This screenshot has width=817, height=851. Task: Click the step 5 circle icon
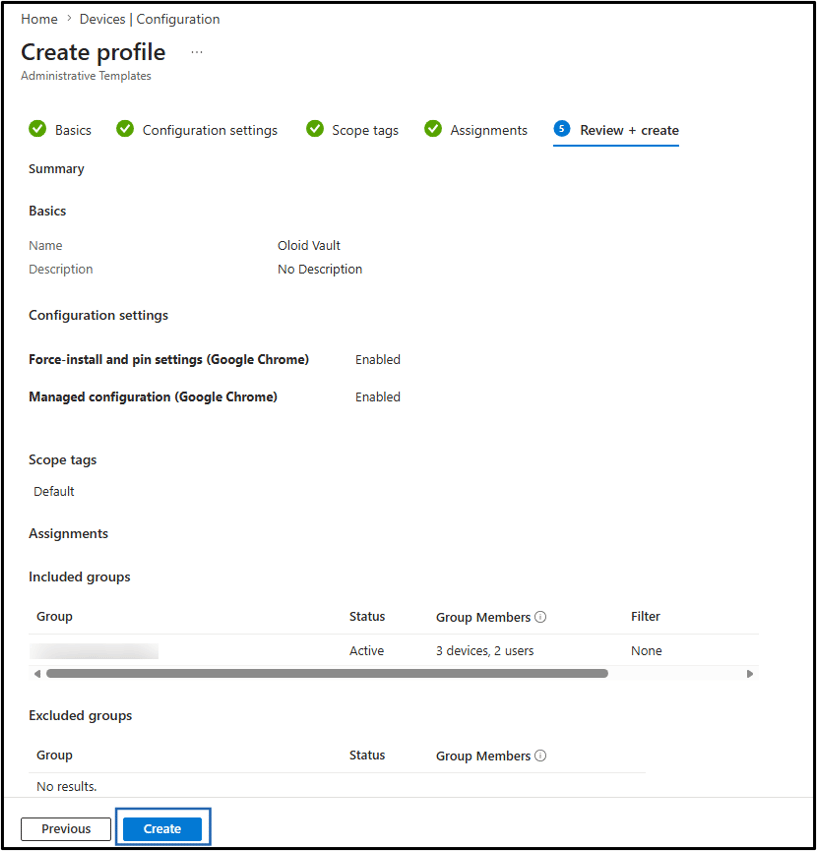pyautogui.click(x=562, y=129)
